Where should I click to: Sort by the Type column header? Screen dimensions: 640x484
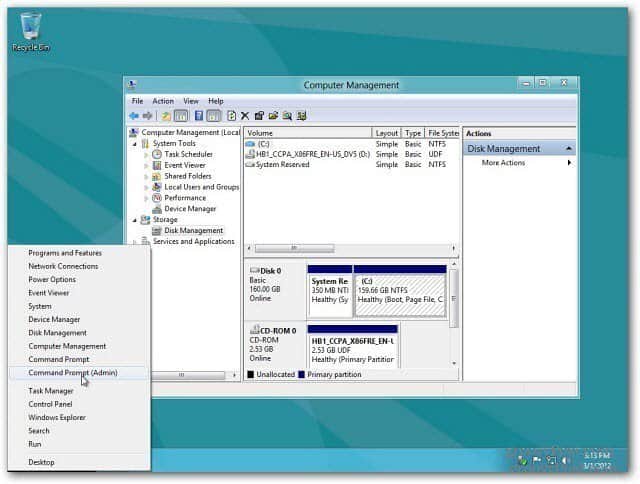413,133
